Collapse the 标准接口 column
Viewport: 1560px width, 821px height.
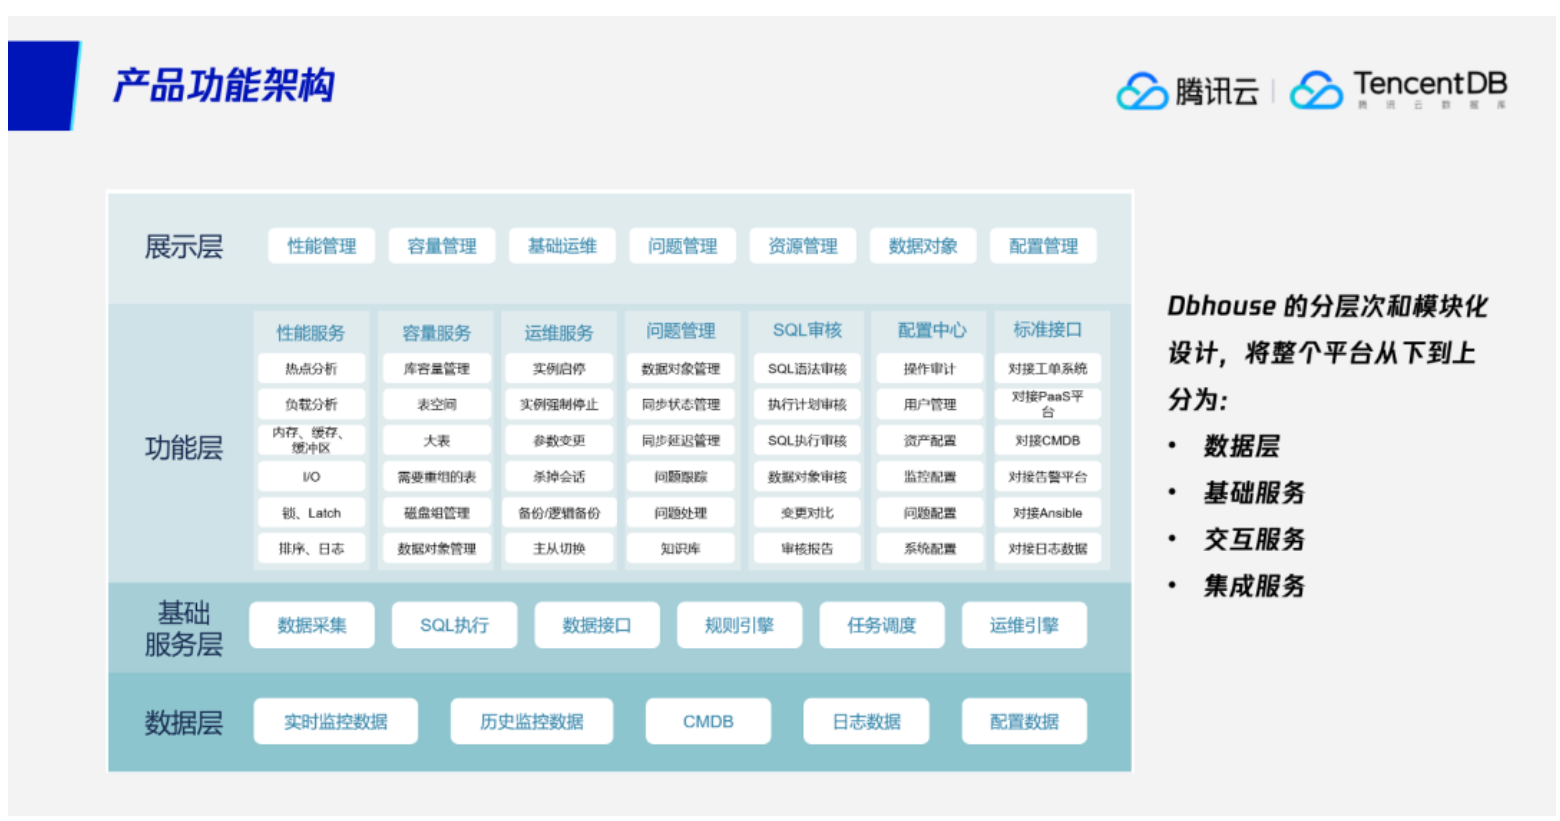[x=1046, y=331]
